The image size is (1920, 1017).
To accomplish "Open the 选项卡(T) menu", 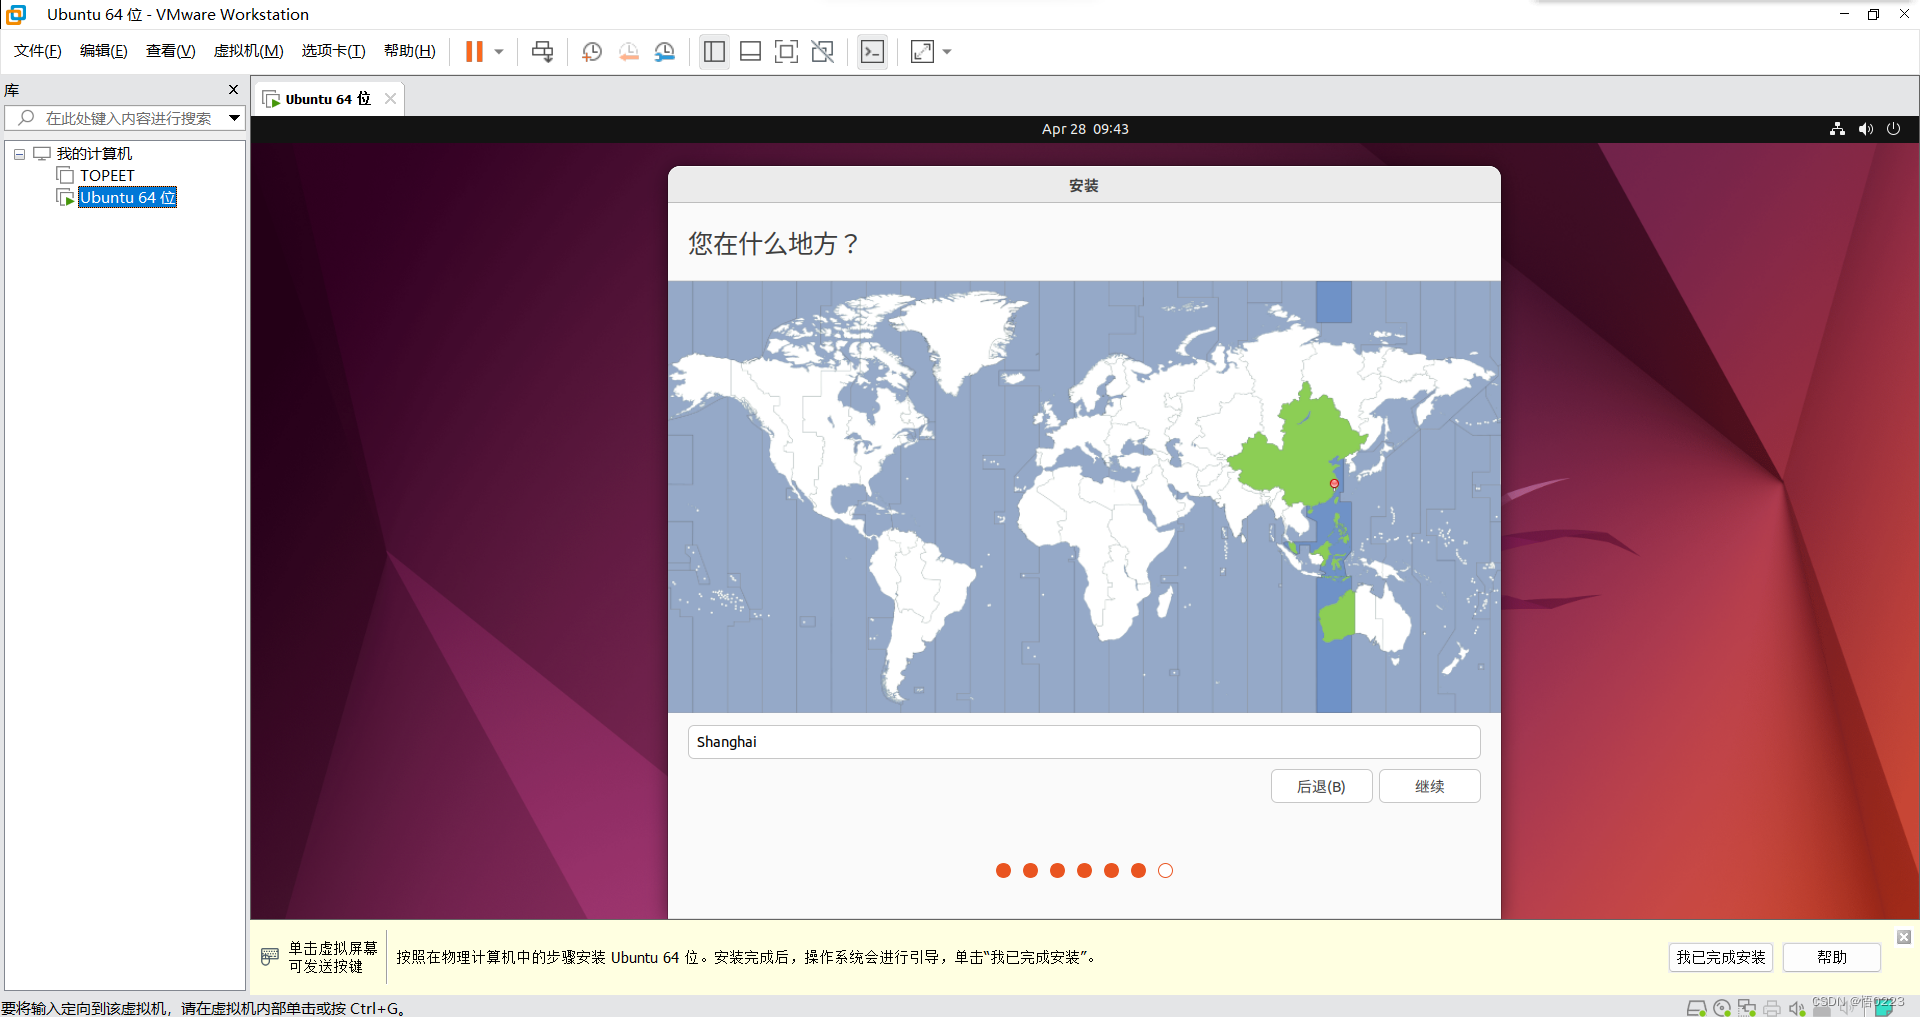I will [x=334, y=51].
